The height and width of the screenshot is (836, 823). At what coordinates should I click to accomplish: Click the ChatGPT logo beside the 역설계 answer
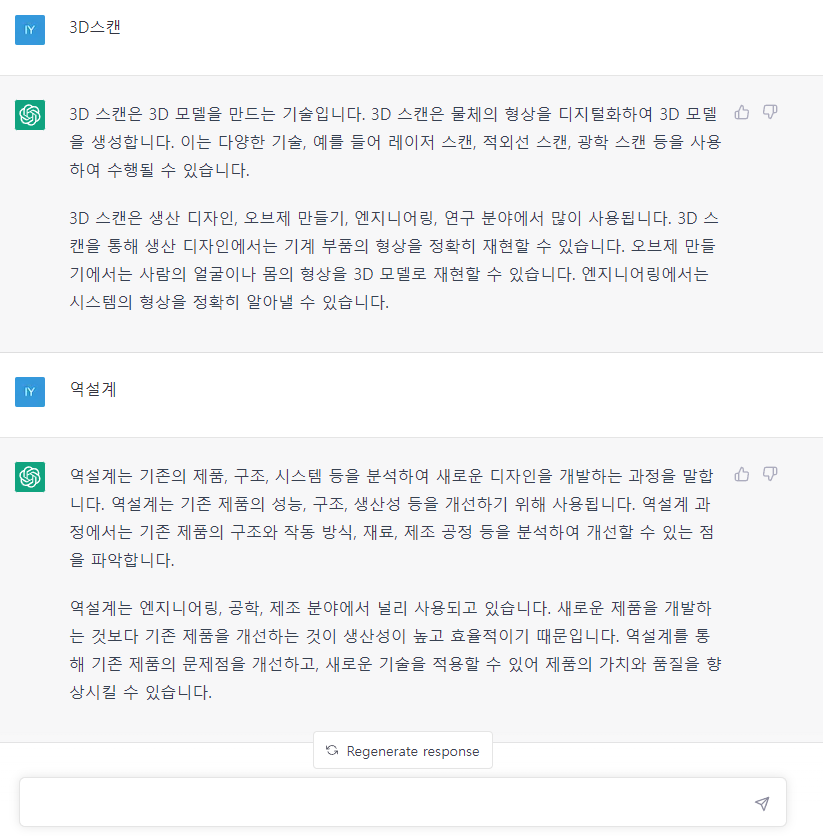coord(30,478)
